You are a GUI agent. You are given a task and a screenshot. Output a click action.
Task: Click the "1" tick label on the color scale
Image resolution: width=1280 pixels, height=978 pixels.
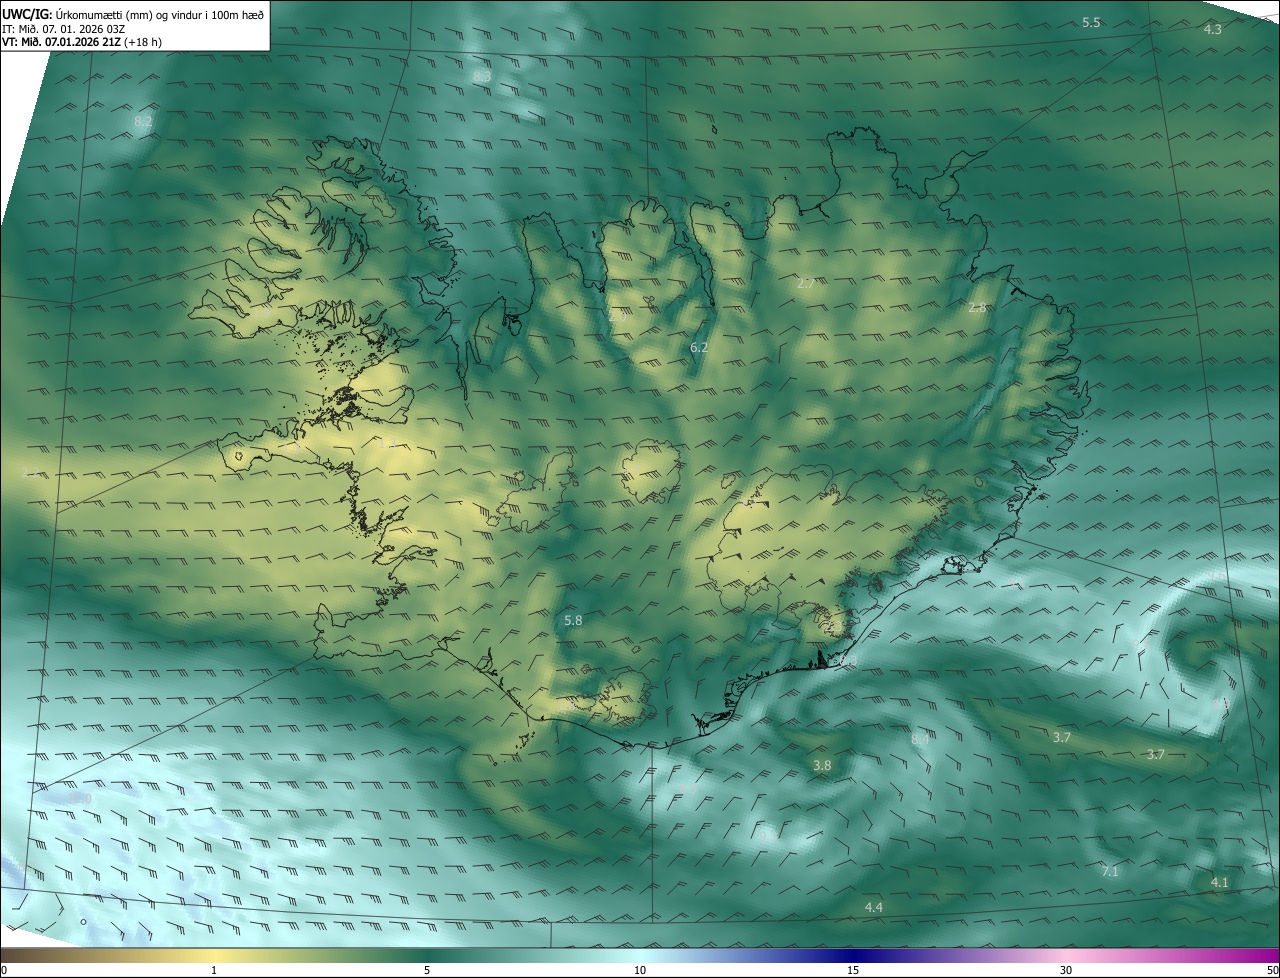pyautogui.click(x=214, y=970)
